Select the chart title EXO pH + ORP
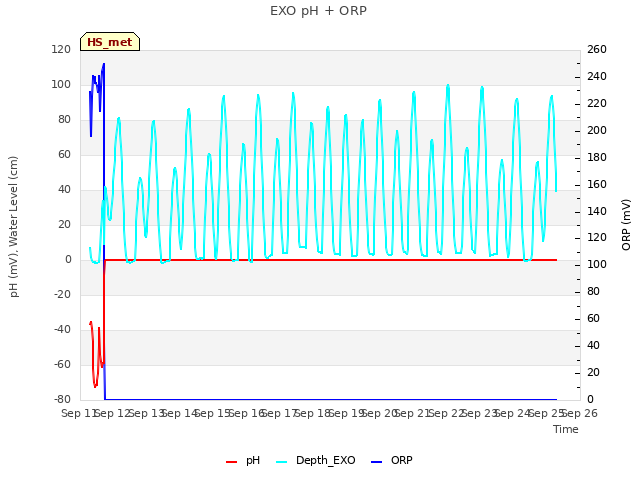This screenshot has width=640, height=480. tap(318, 11)
